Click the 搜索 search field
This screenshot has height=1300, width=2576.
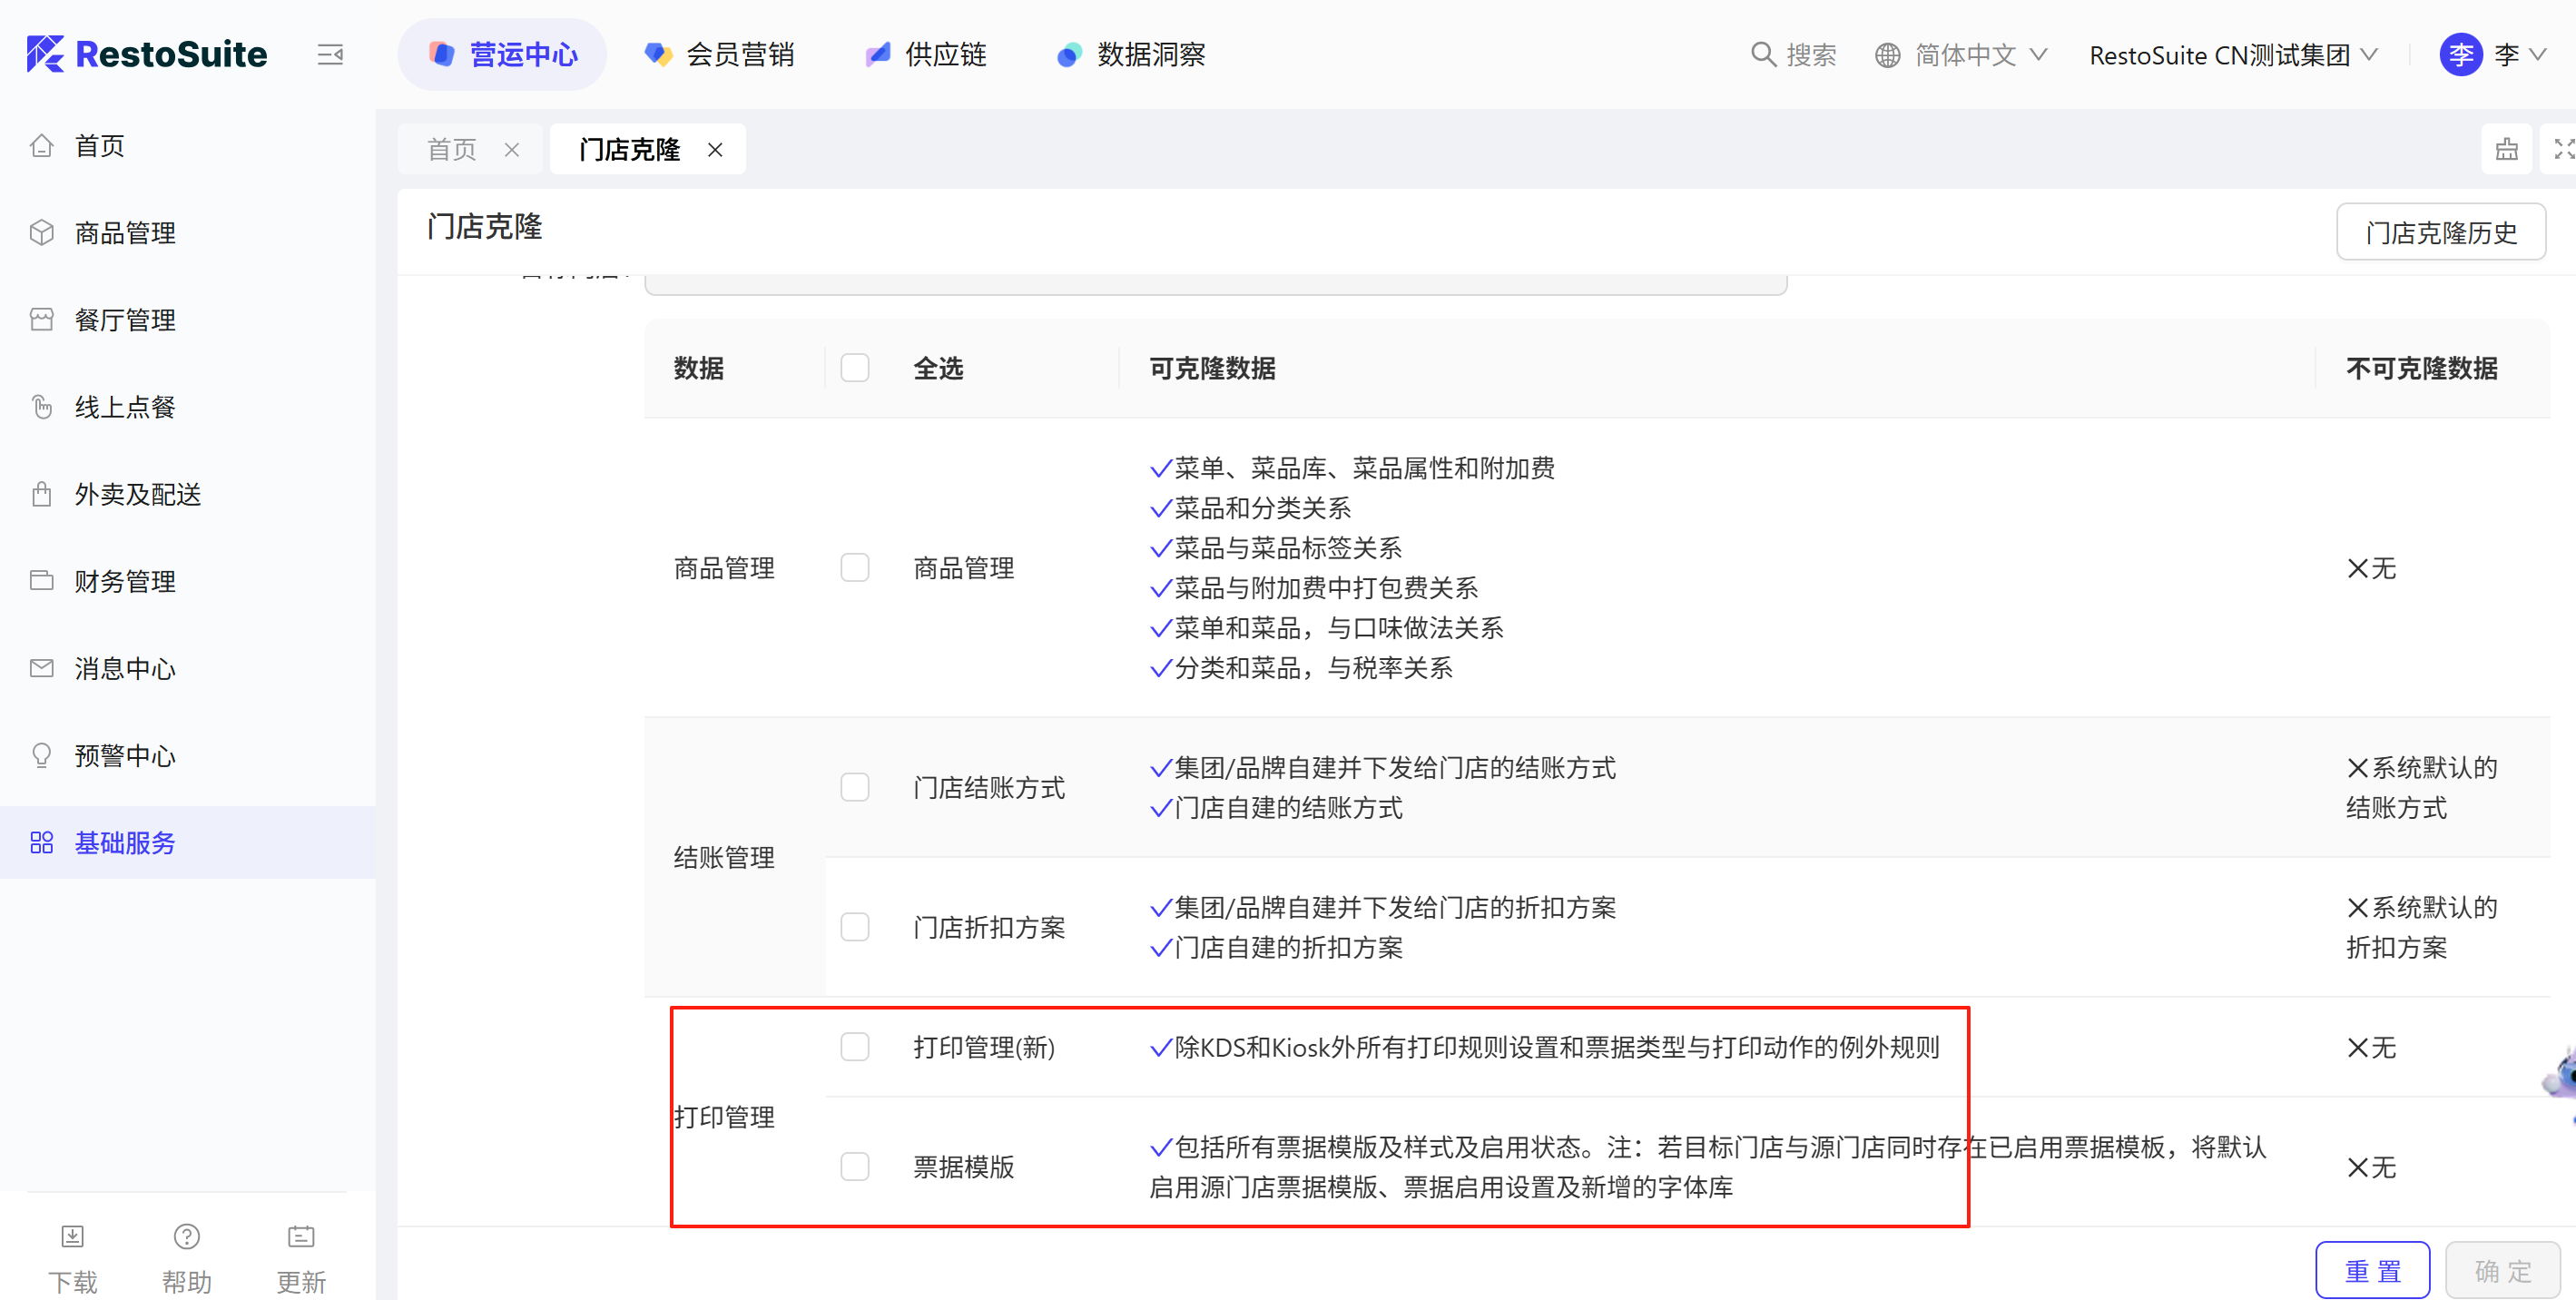click(1794, 55)
